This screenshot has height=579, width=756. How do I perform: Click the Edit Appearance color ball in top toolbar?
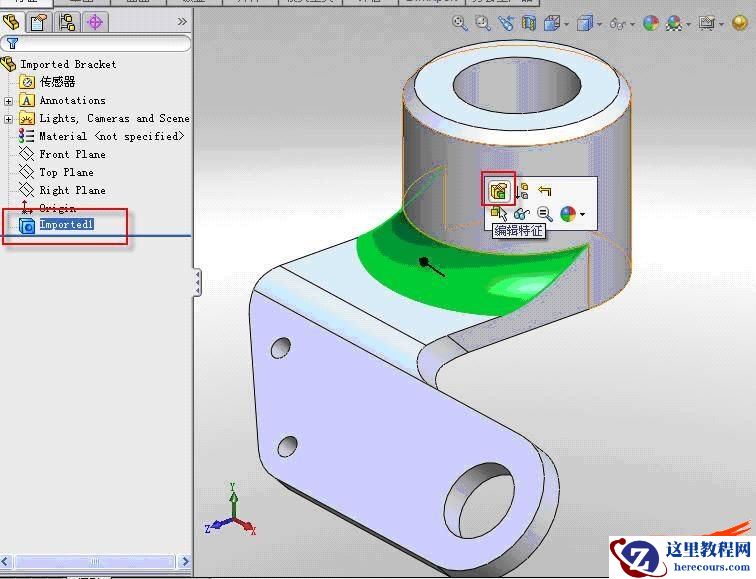(651, 23)
